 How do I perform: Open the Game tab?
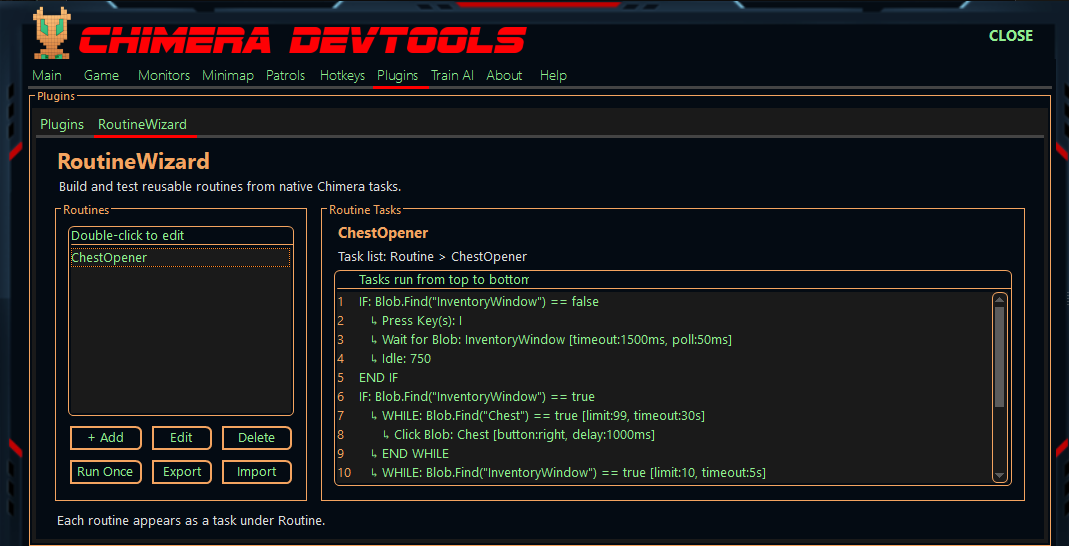point(102,76)
